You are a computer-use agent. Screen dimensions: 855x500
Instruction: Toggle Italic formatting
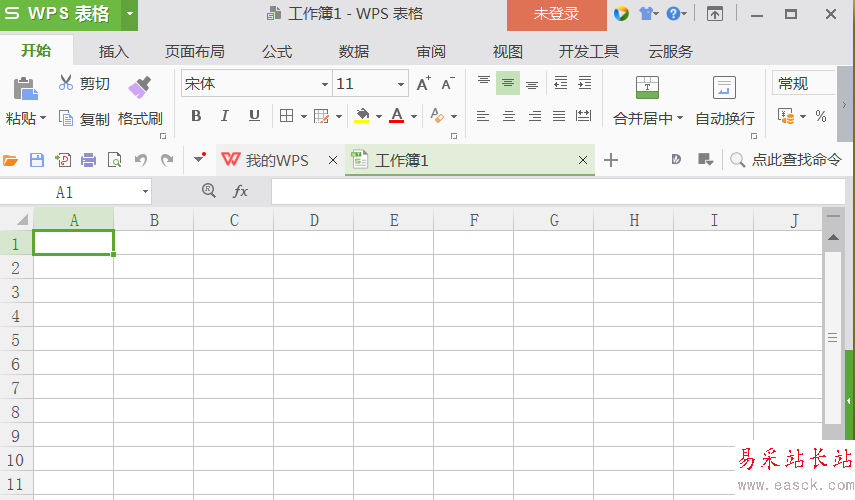click(225, 116)
